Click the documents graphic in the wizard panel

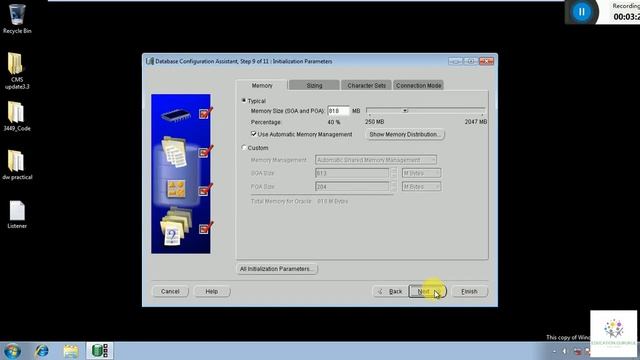[x=175, y=152]
